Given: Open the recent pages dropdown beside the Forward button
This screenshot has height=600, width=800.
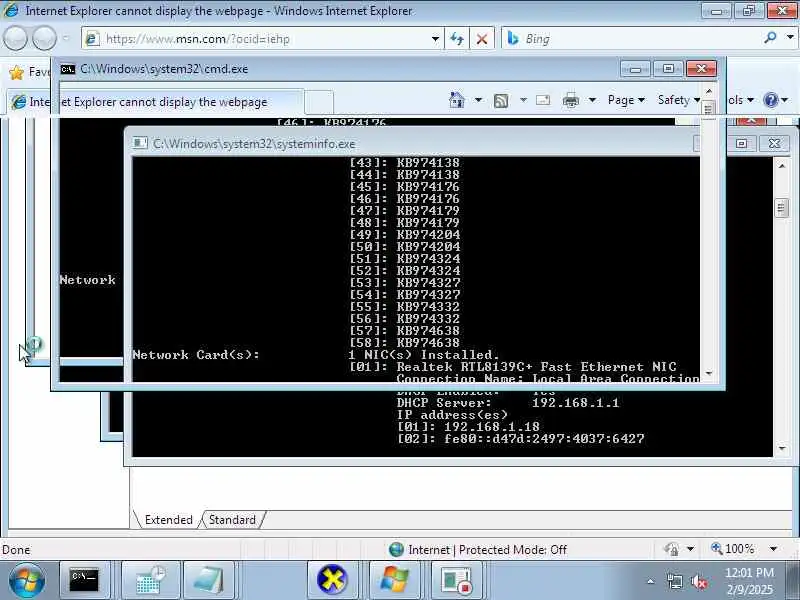Looking at the screenshot, I should pos(66,38).
